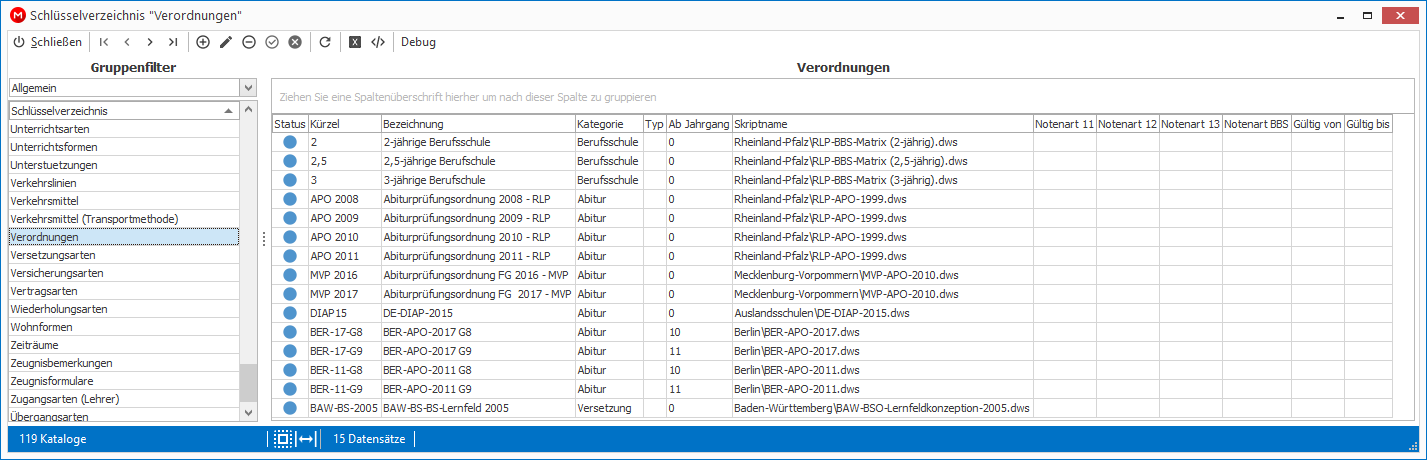Click the status dot of row APO 2008
This screenshot has height=460, width=1427.
click(x=290, y=199)
